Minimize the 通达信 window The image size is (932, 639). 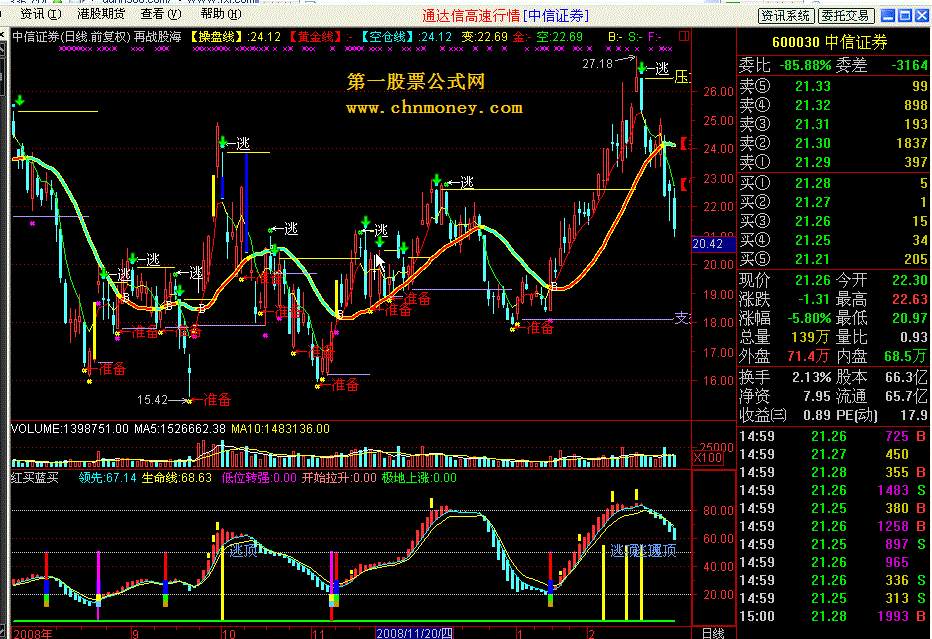(x=888, y=15)
